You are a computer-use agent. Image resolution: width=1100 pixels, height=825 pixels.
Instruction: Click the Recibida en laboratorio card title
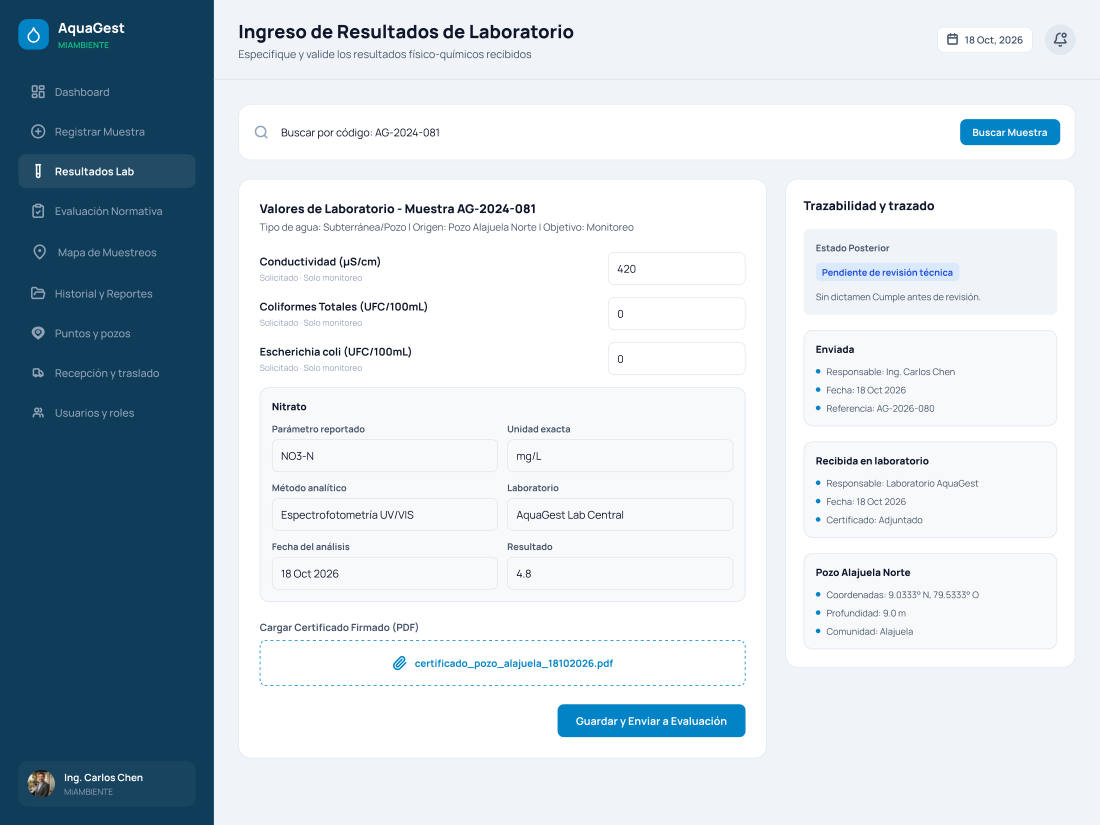871,461
